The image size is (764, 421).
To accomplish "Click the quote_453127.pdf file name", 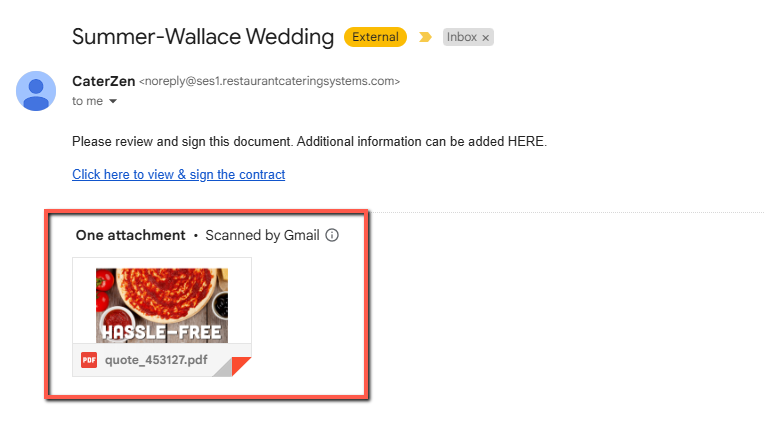I will tap(156, 360).
